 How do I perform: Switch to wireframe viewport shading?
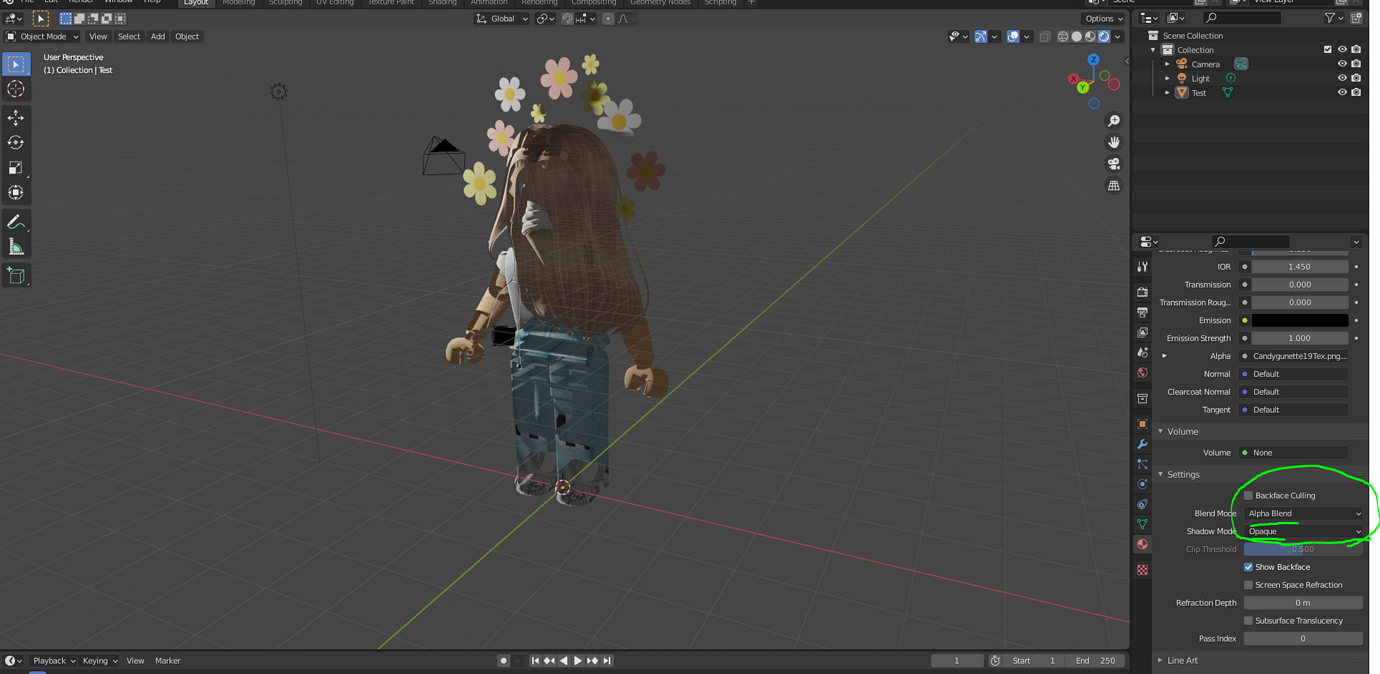pos(1063,37)
